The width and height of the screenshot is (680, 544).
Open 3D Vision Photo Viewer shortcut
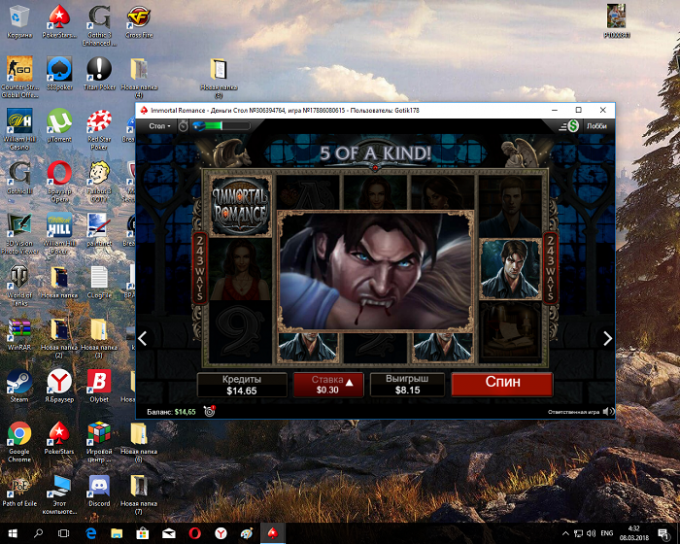[x=20, y=233]
